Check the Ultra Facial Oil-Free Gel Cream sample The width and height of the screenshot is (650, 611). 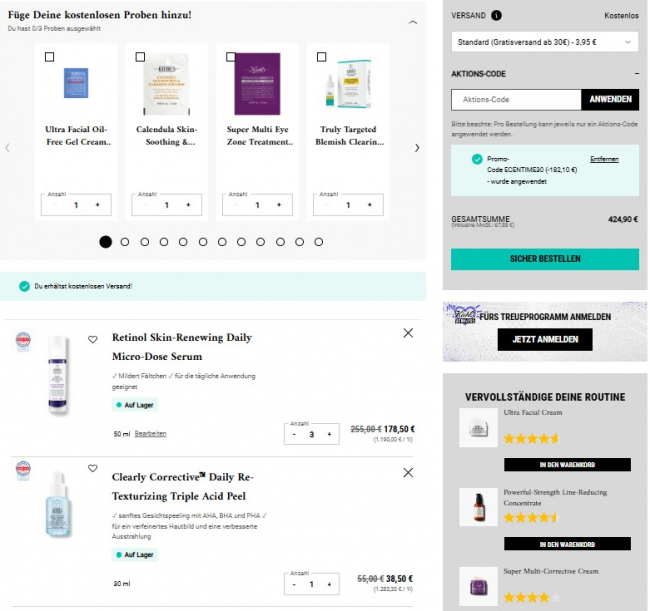point(50,57)
